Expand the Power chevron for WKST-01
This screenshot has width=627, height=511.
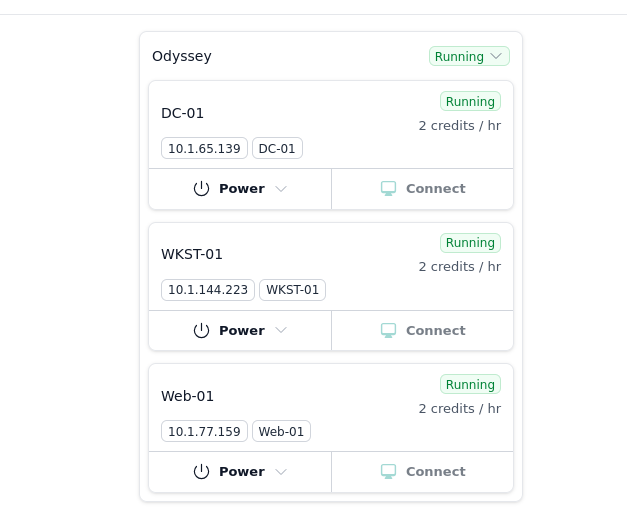click(281, 331)
